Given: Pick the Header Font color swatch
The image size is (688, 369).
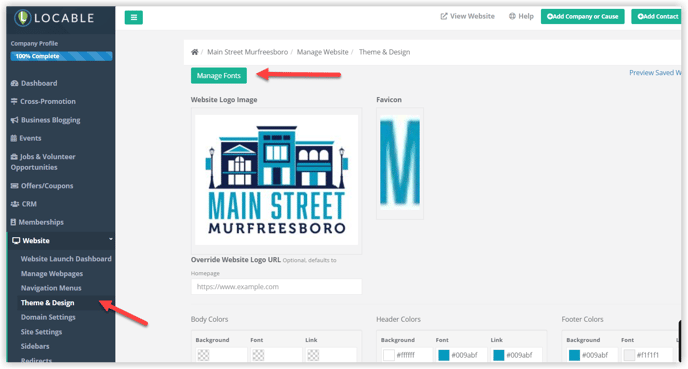Looking at the screenshot, I should click(444, 355).
